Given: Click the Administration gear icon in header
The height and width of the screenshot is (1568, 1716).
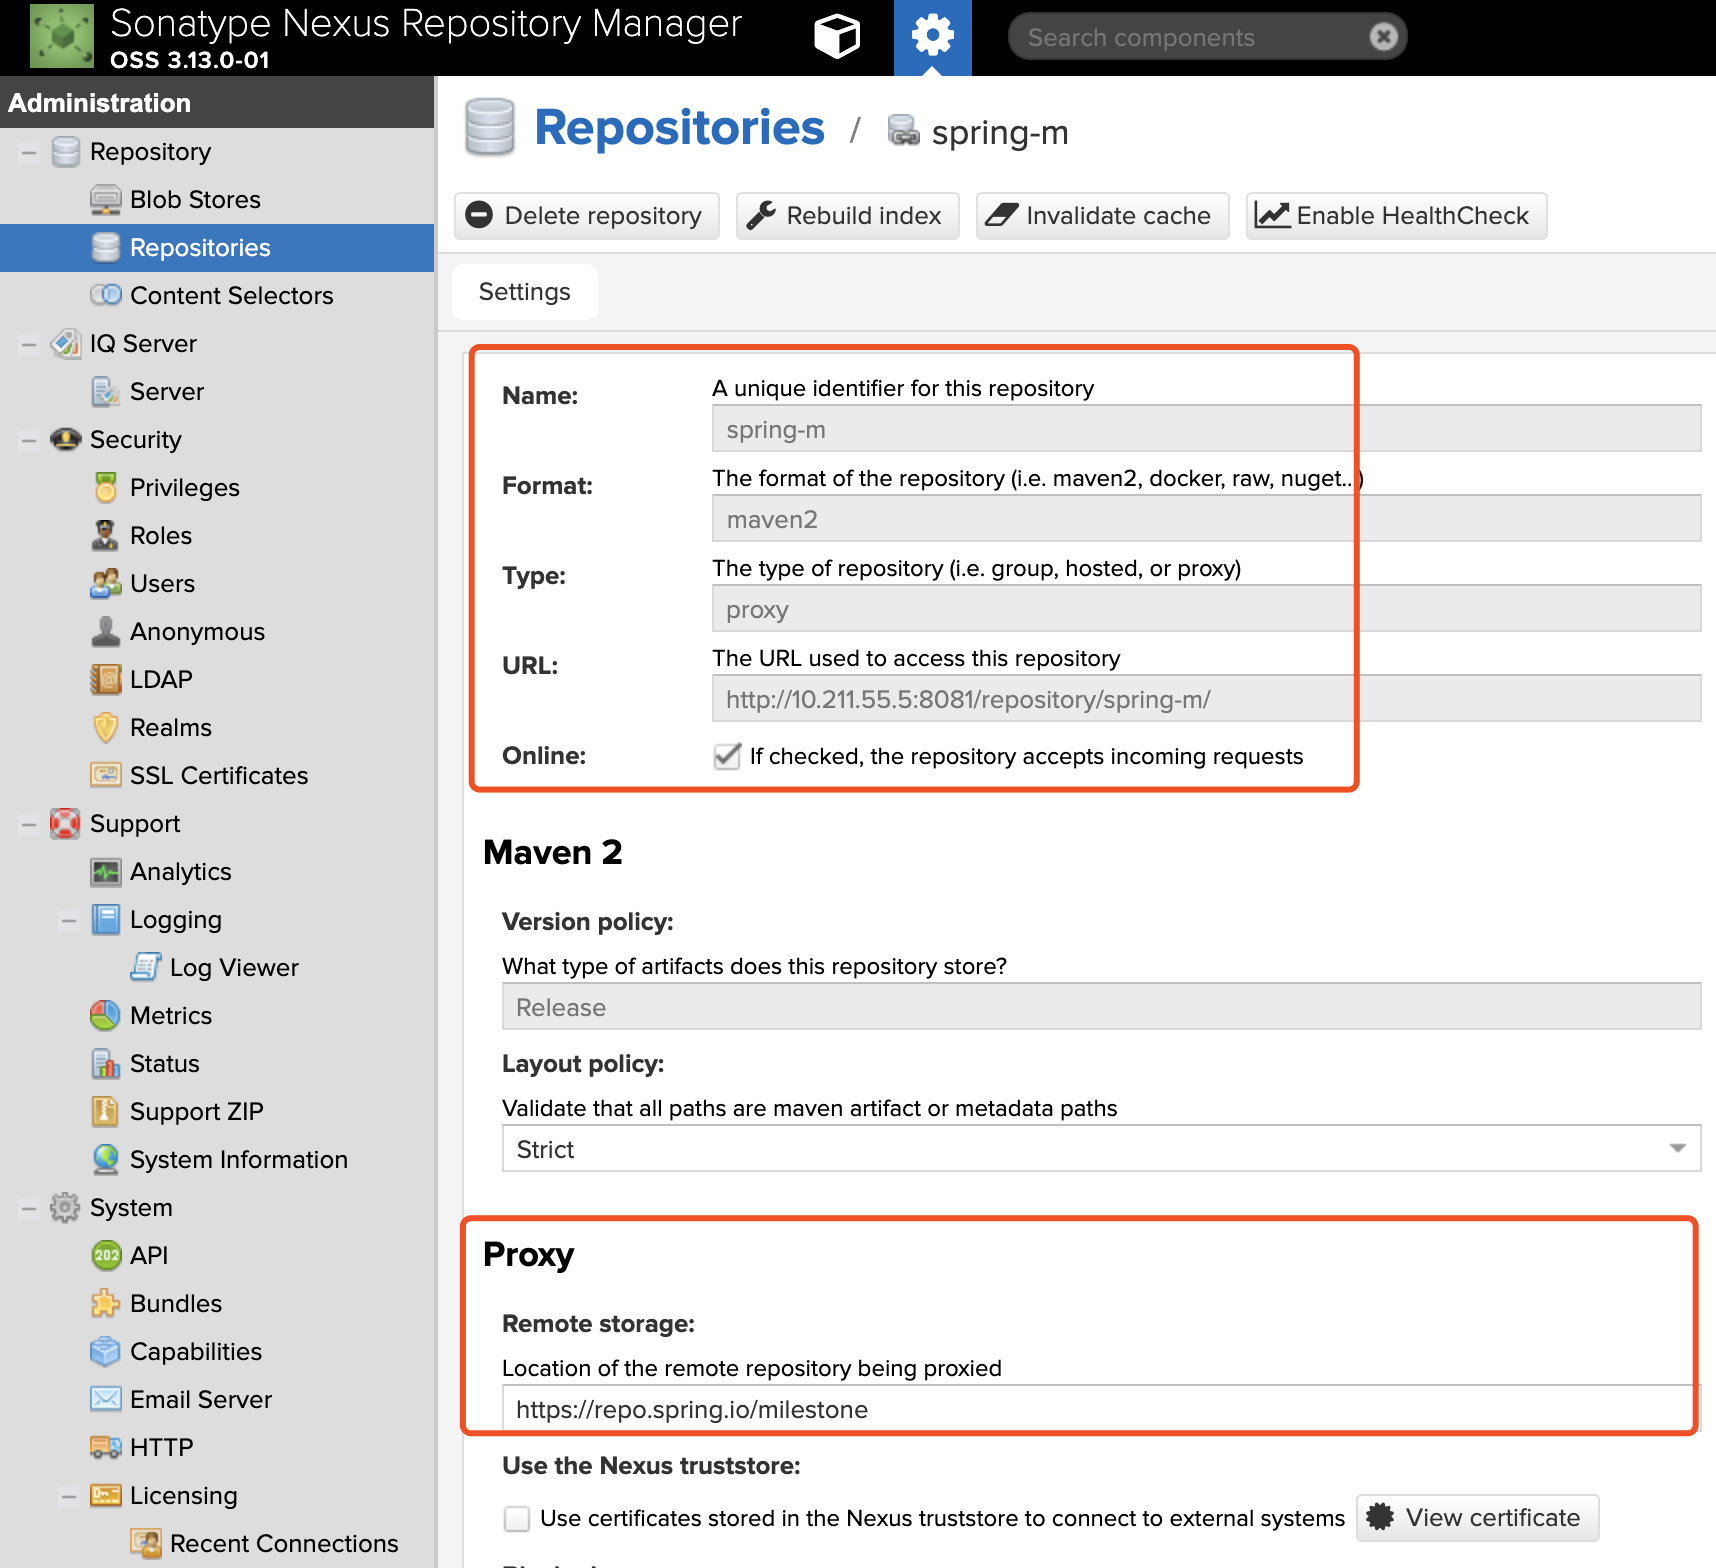Looking at the screenshot, I should (932, 37).
